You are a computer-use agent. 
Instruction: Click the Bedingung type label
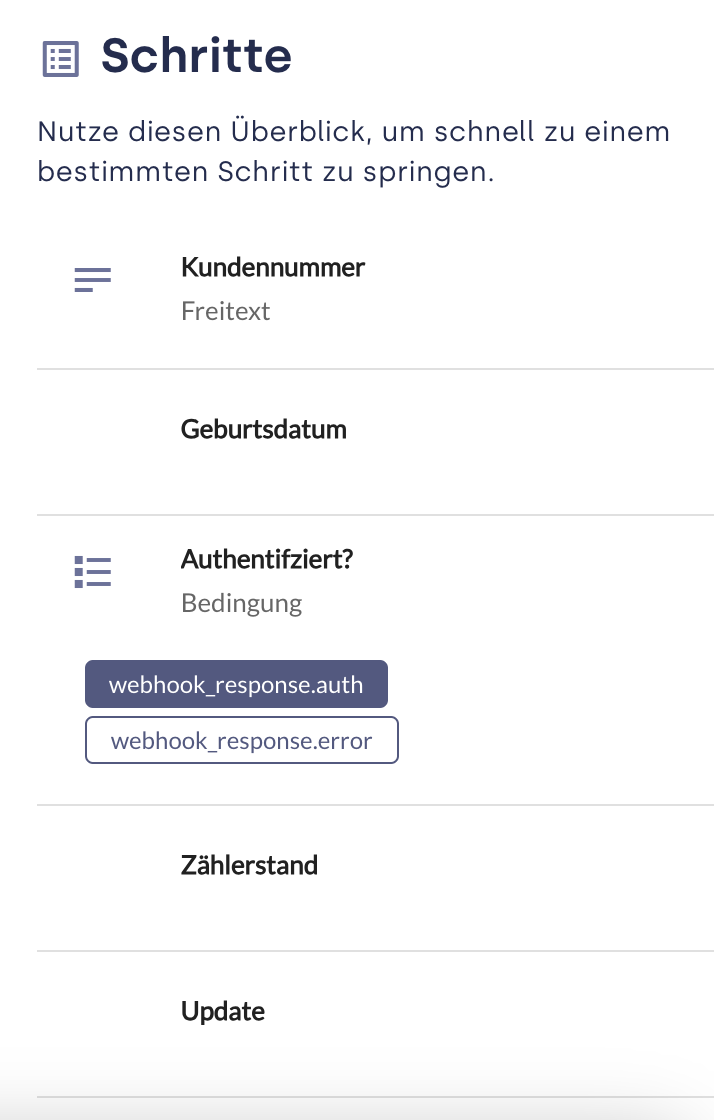pyautogui.click(x=241, y=604)
